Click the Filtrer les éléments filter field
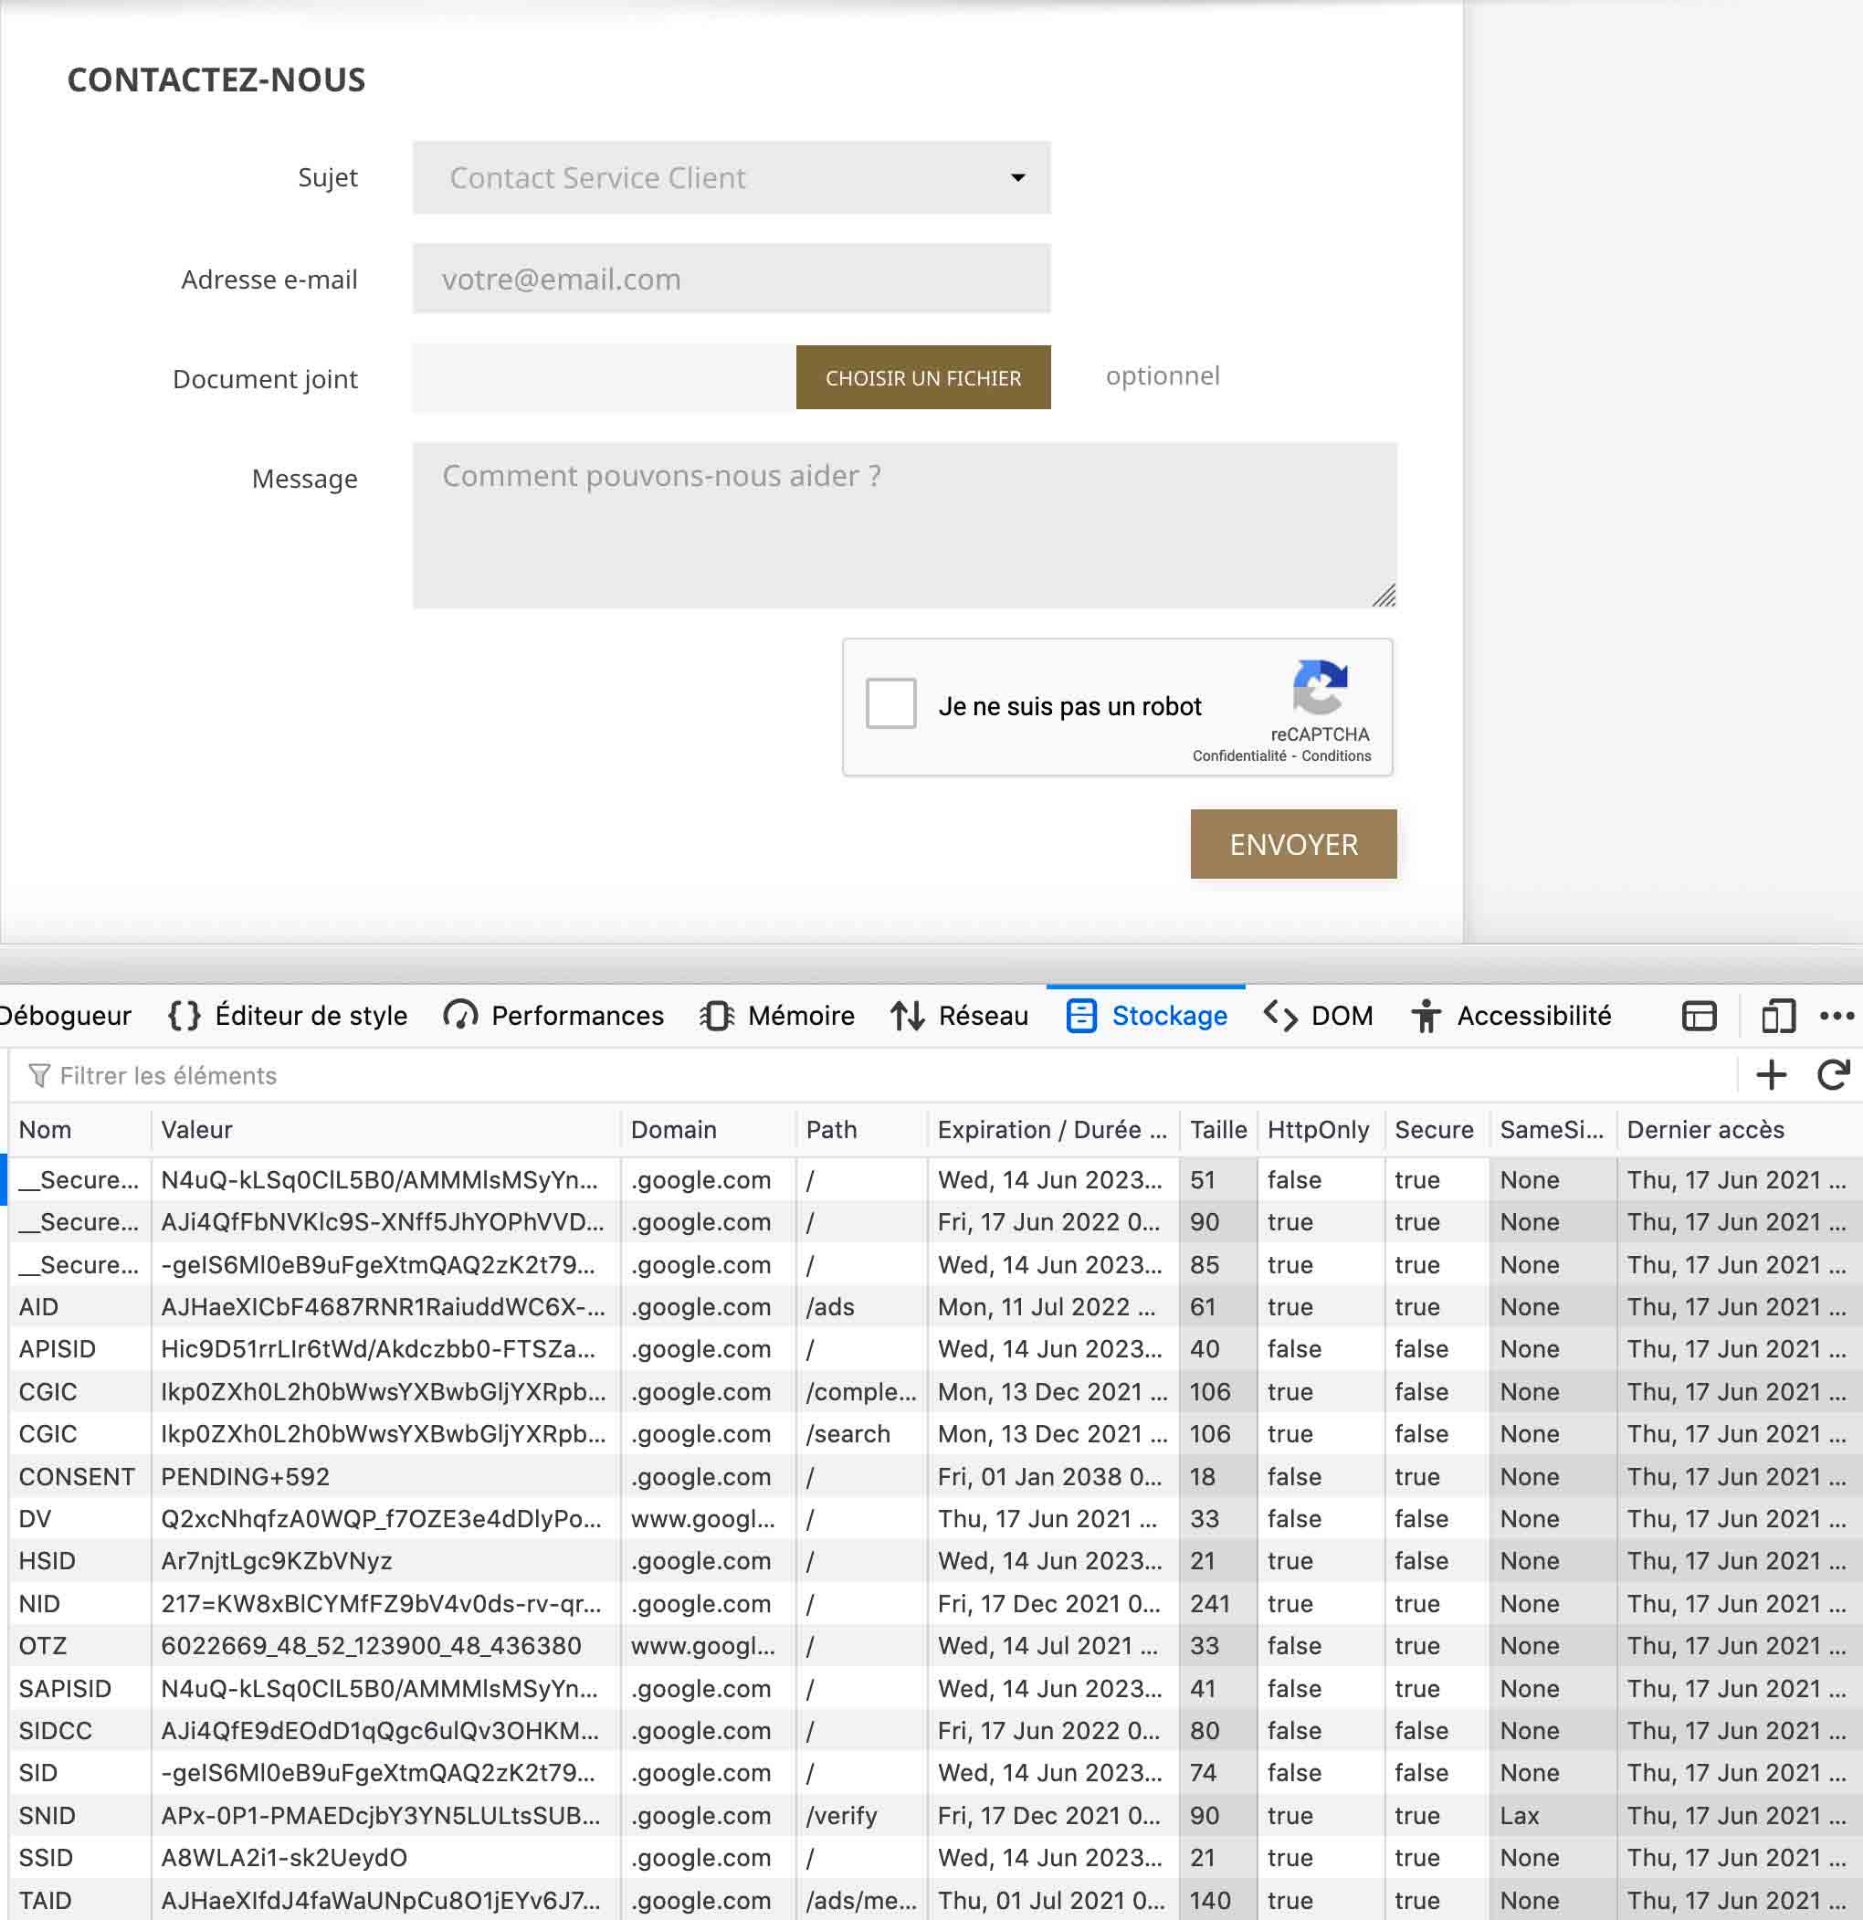This screenshot has height=1920, width=1863. pos(880,1076)
